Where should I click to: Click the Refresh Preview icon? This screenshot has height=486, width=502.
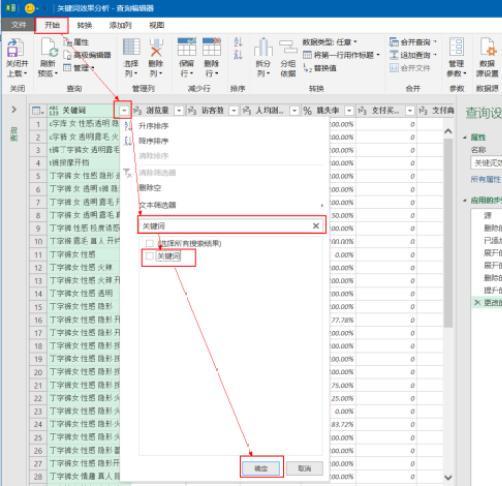pos(49,48)
